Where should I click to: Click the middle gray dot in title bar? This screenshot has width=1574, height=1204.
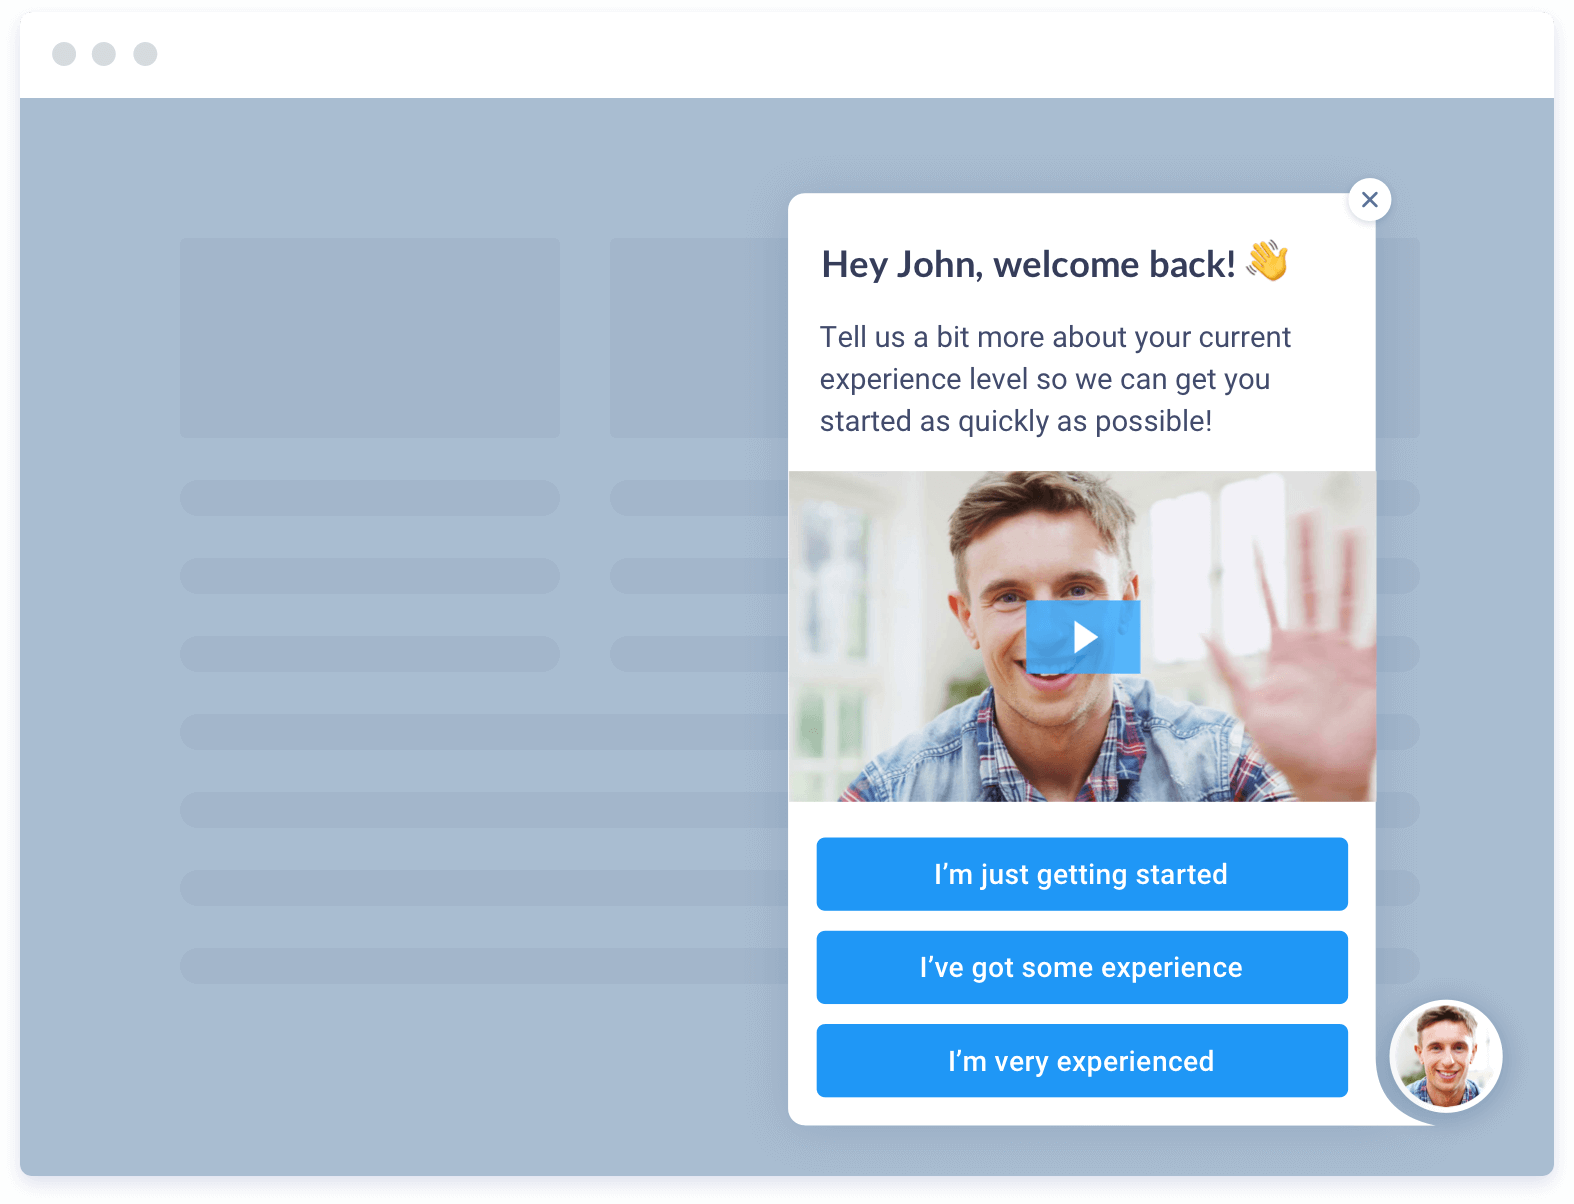click(104, 54)
